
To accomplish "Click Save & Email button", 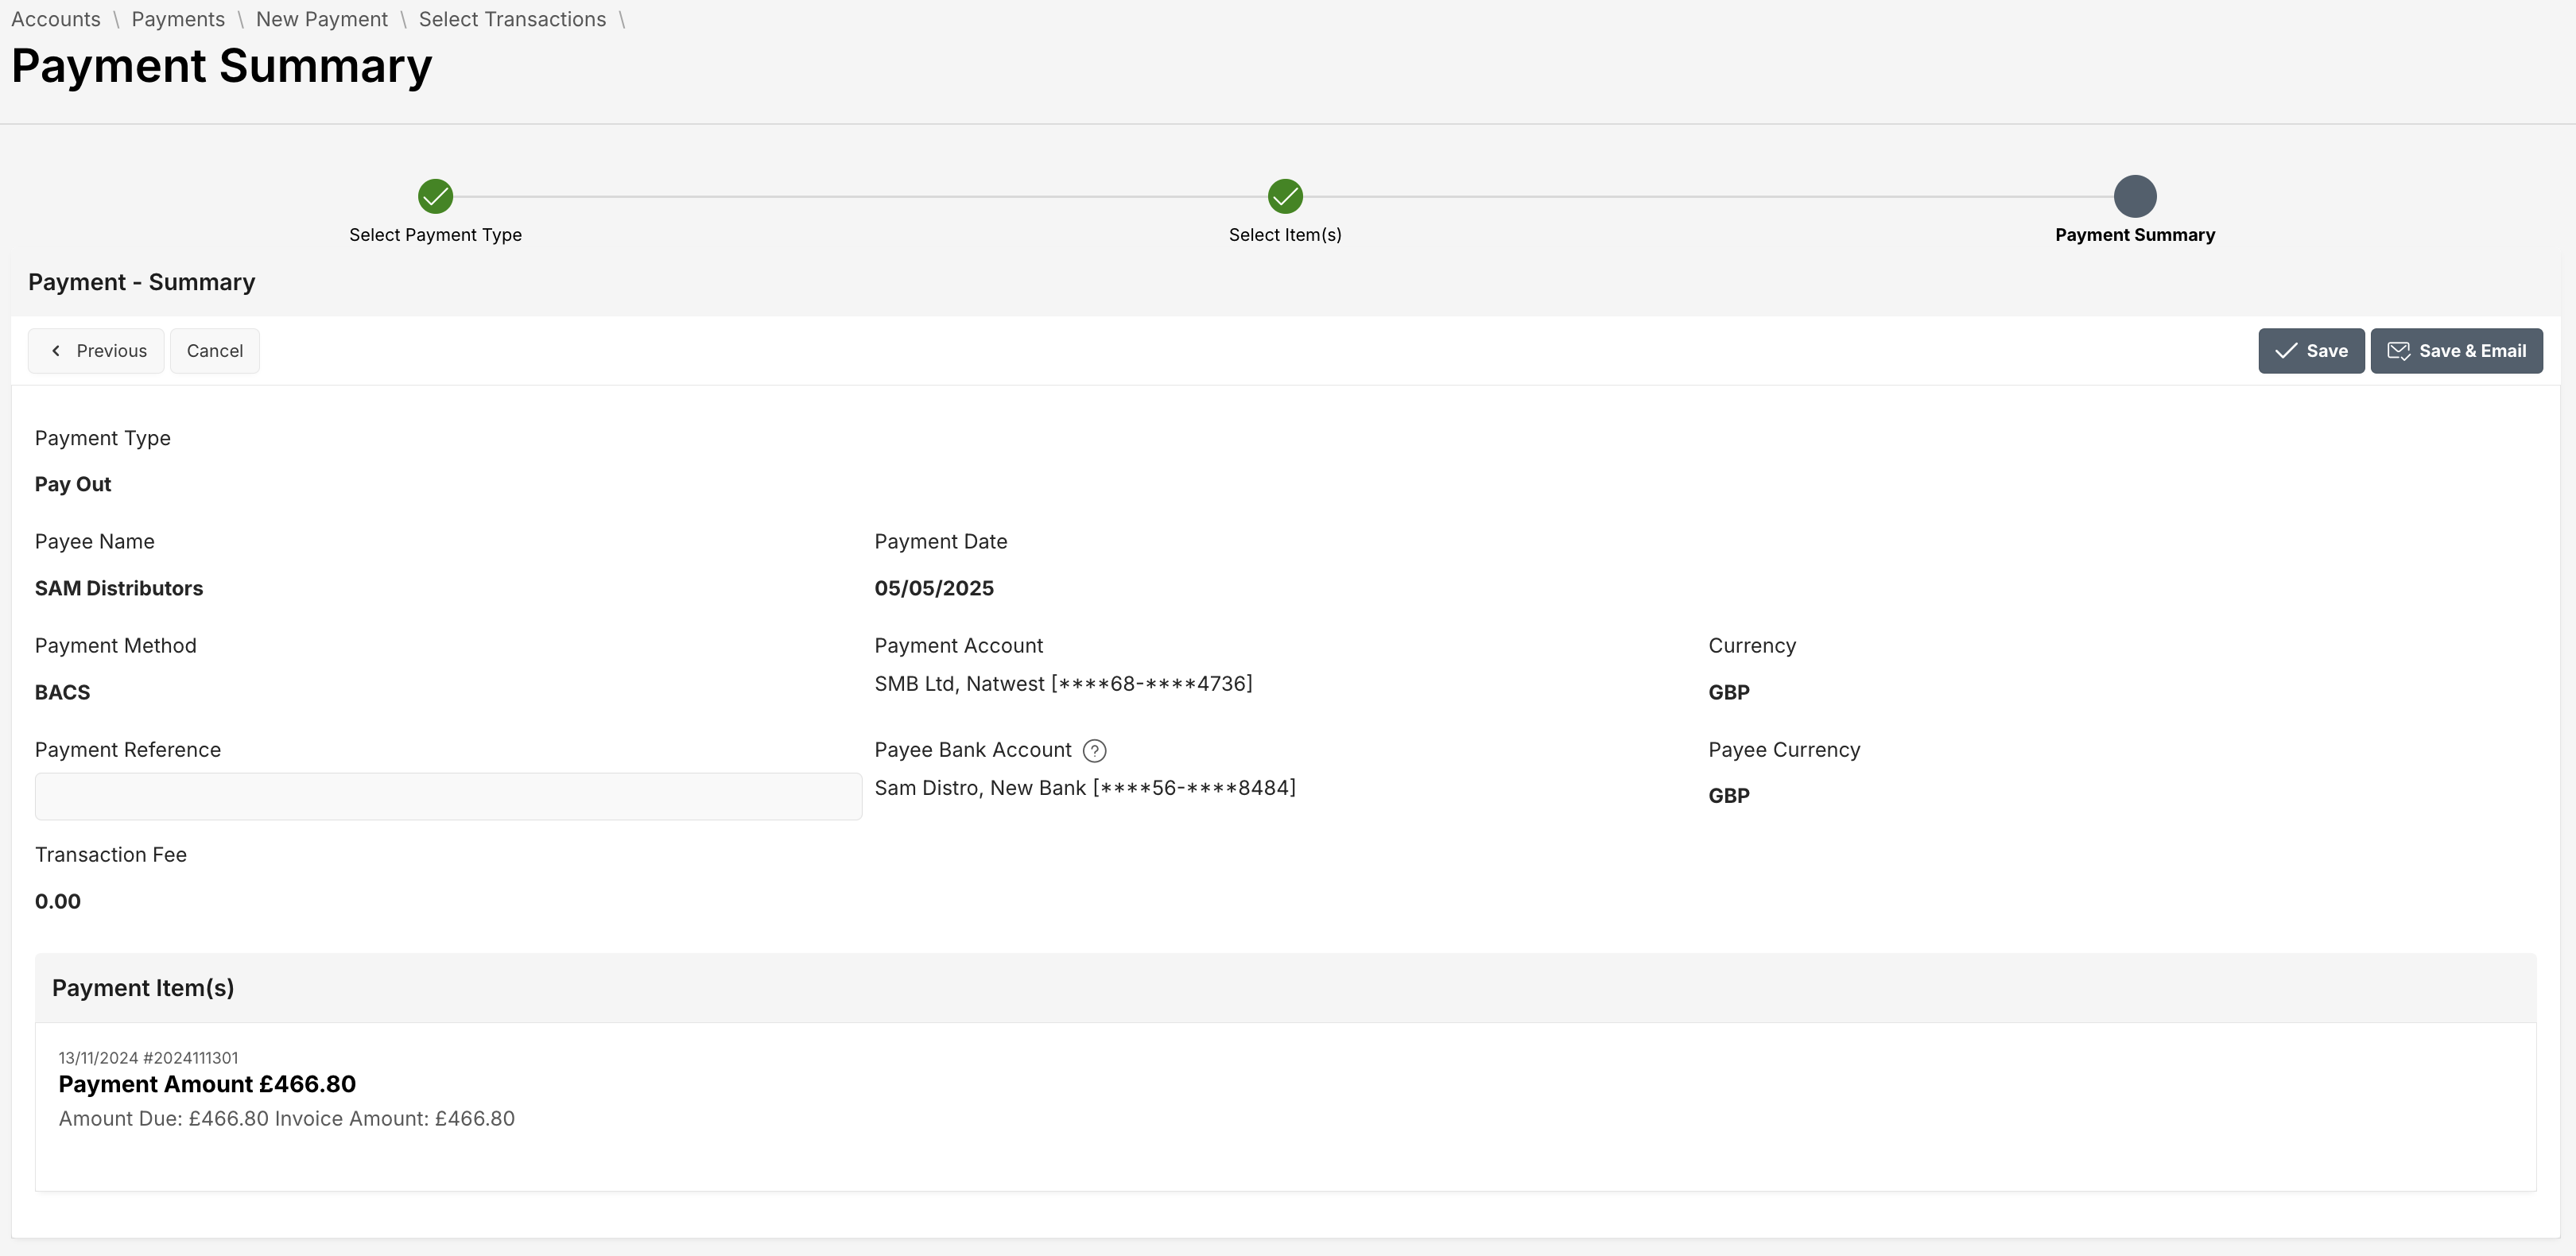I will pyautogui.click(x=2456, y=351).
